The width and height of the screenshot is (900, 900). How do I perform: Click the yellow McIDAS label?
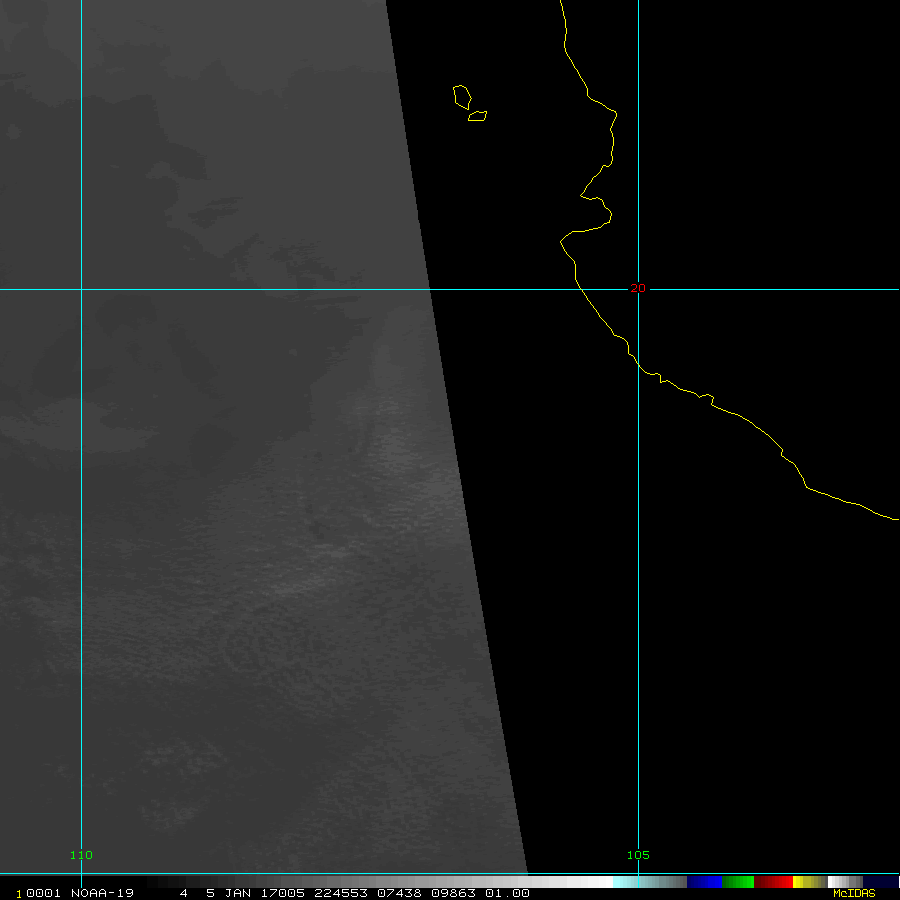854,893
